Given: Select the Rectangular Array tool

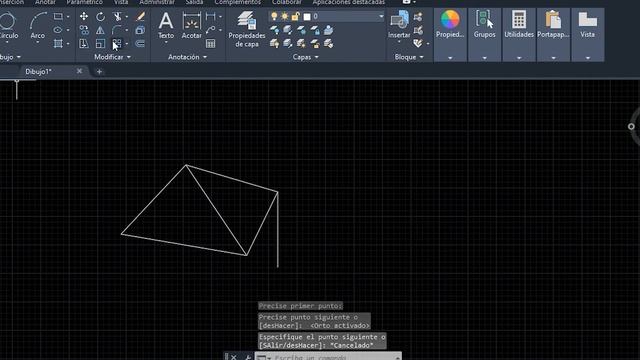Looking at the screenshot, I should tap(117, 43).
